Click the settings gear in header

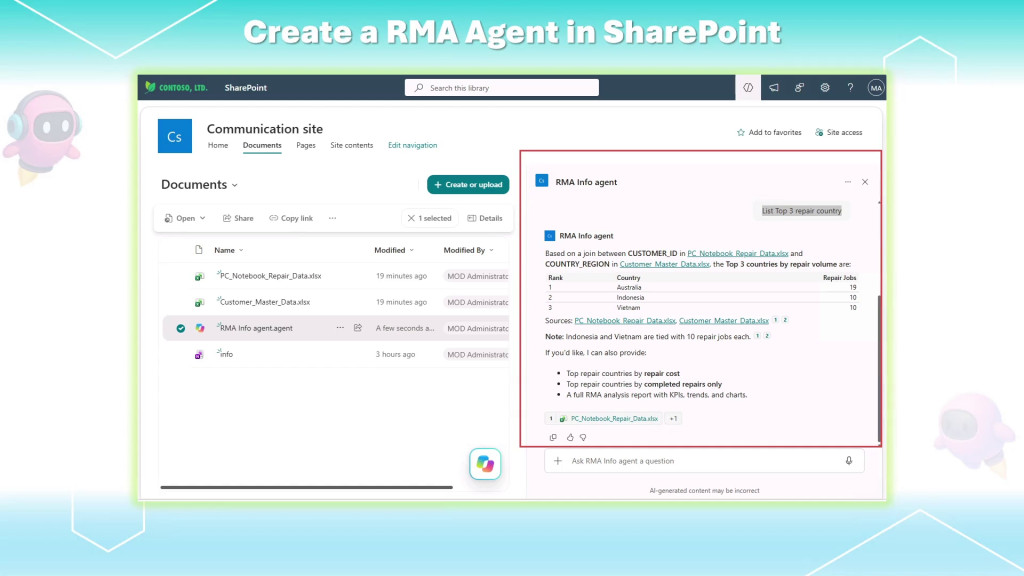pos(825,88)
